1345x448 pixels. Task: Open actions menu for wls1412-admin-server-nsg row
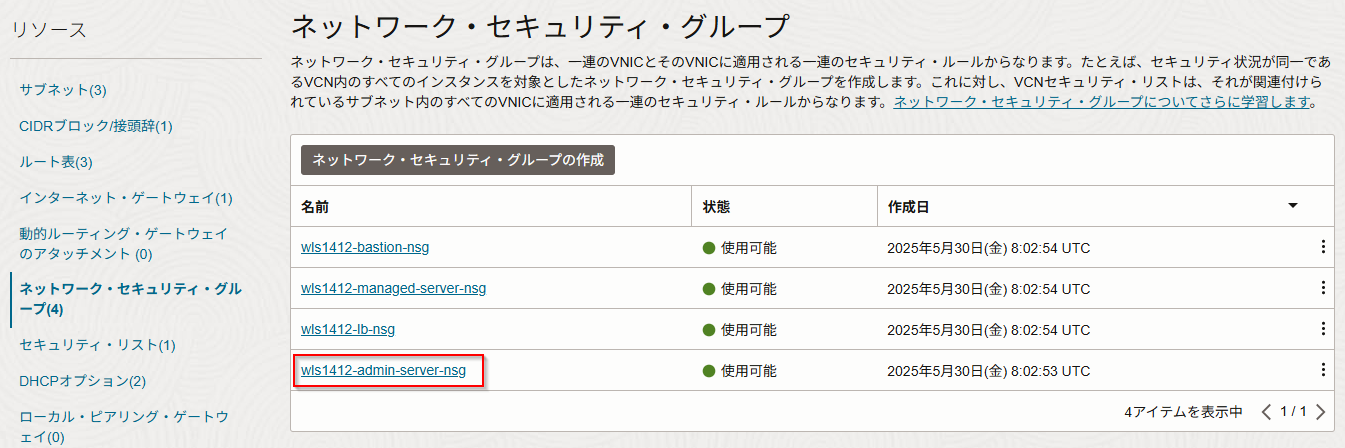[x=1323, y=370]
